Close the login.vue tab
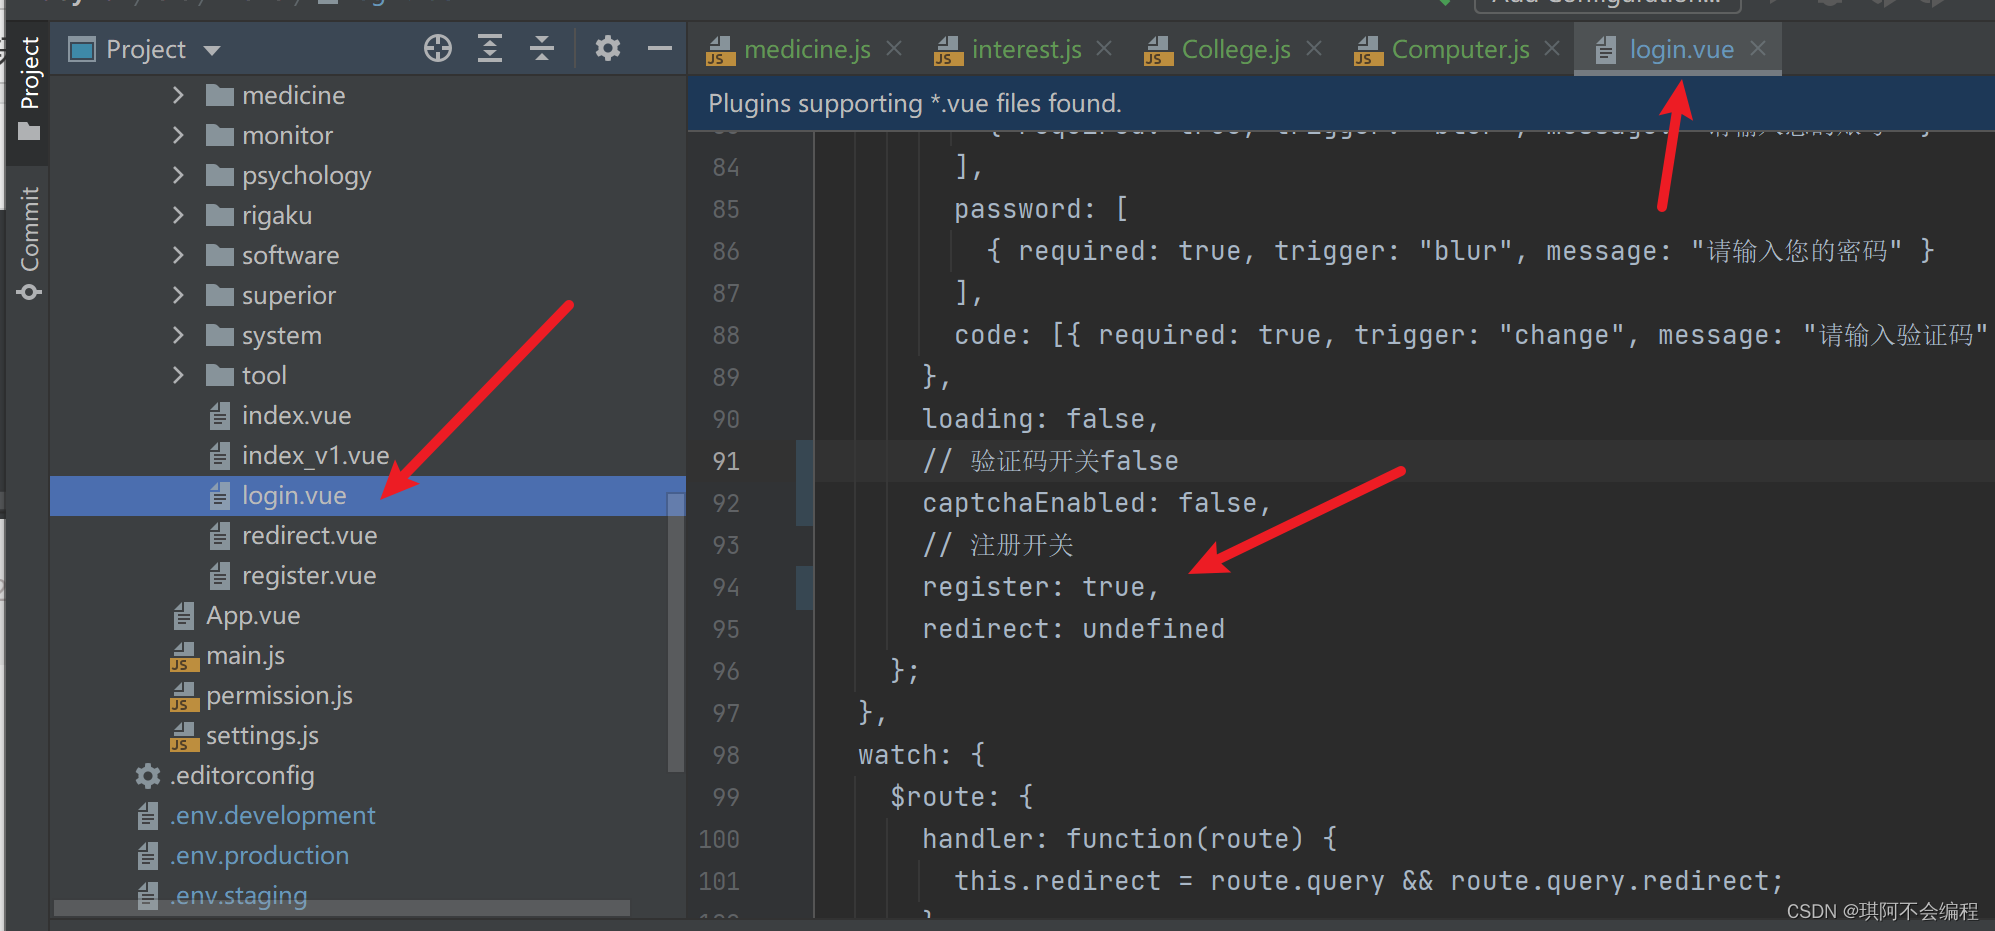Screen dimensions: 1995x931 [x=1758, y=48]
